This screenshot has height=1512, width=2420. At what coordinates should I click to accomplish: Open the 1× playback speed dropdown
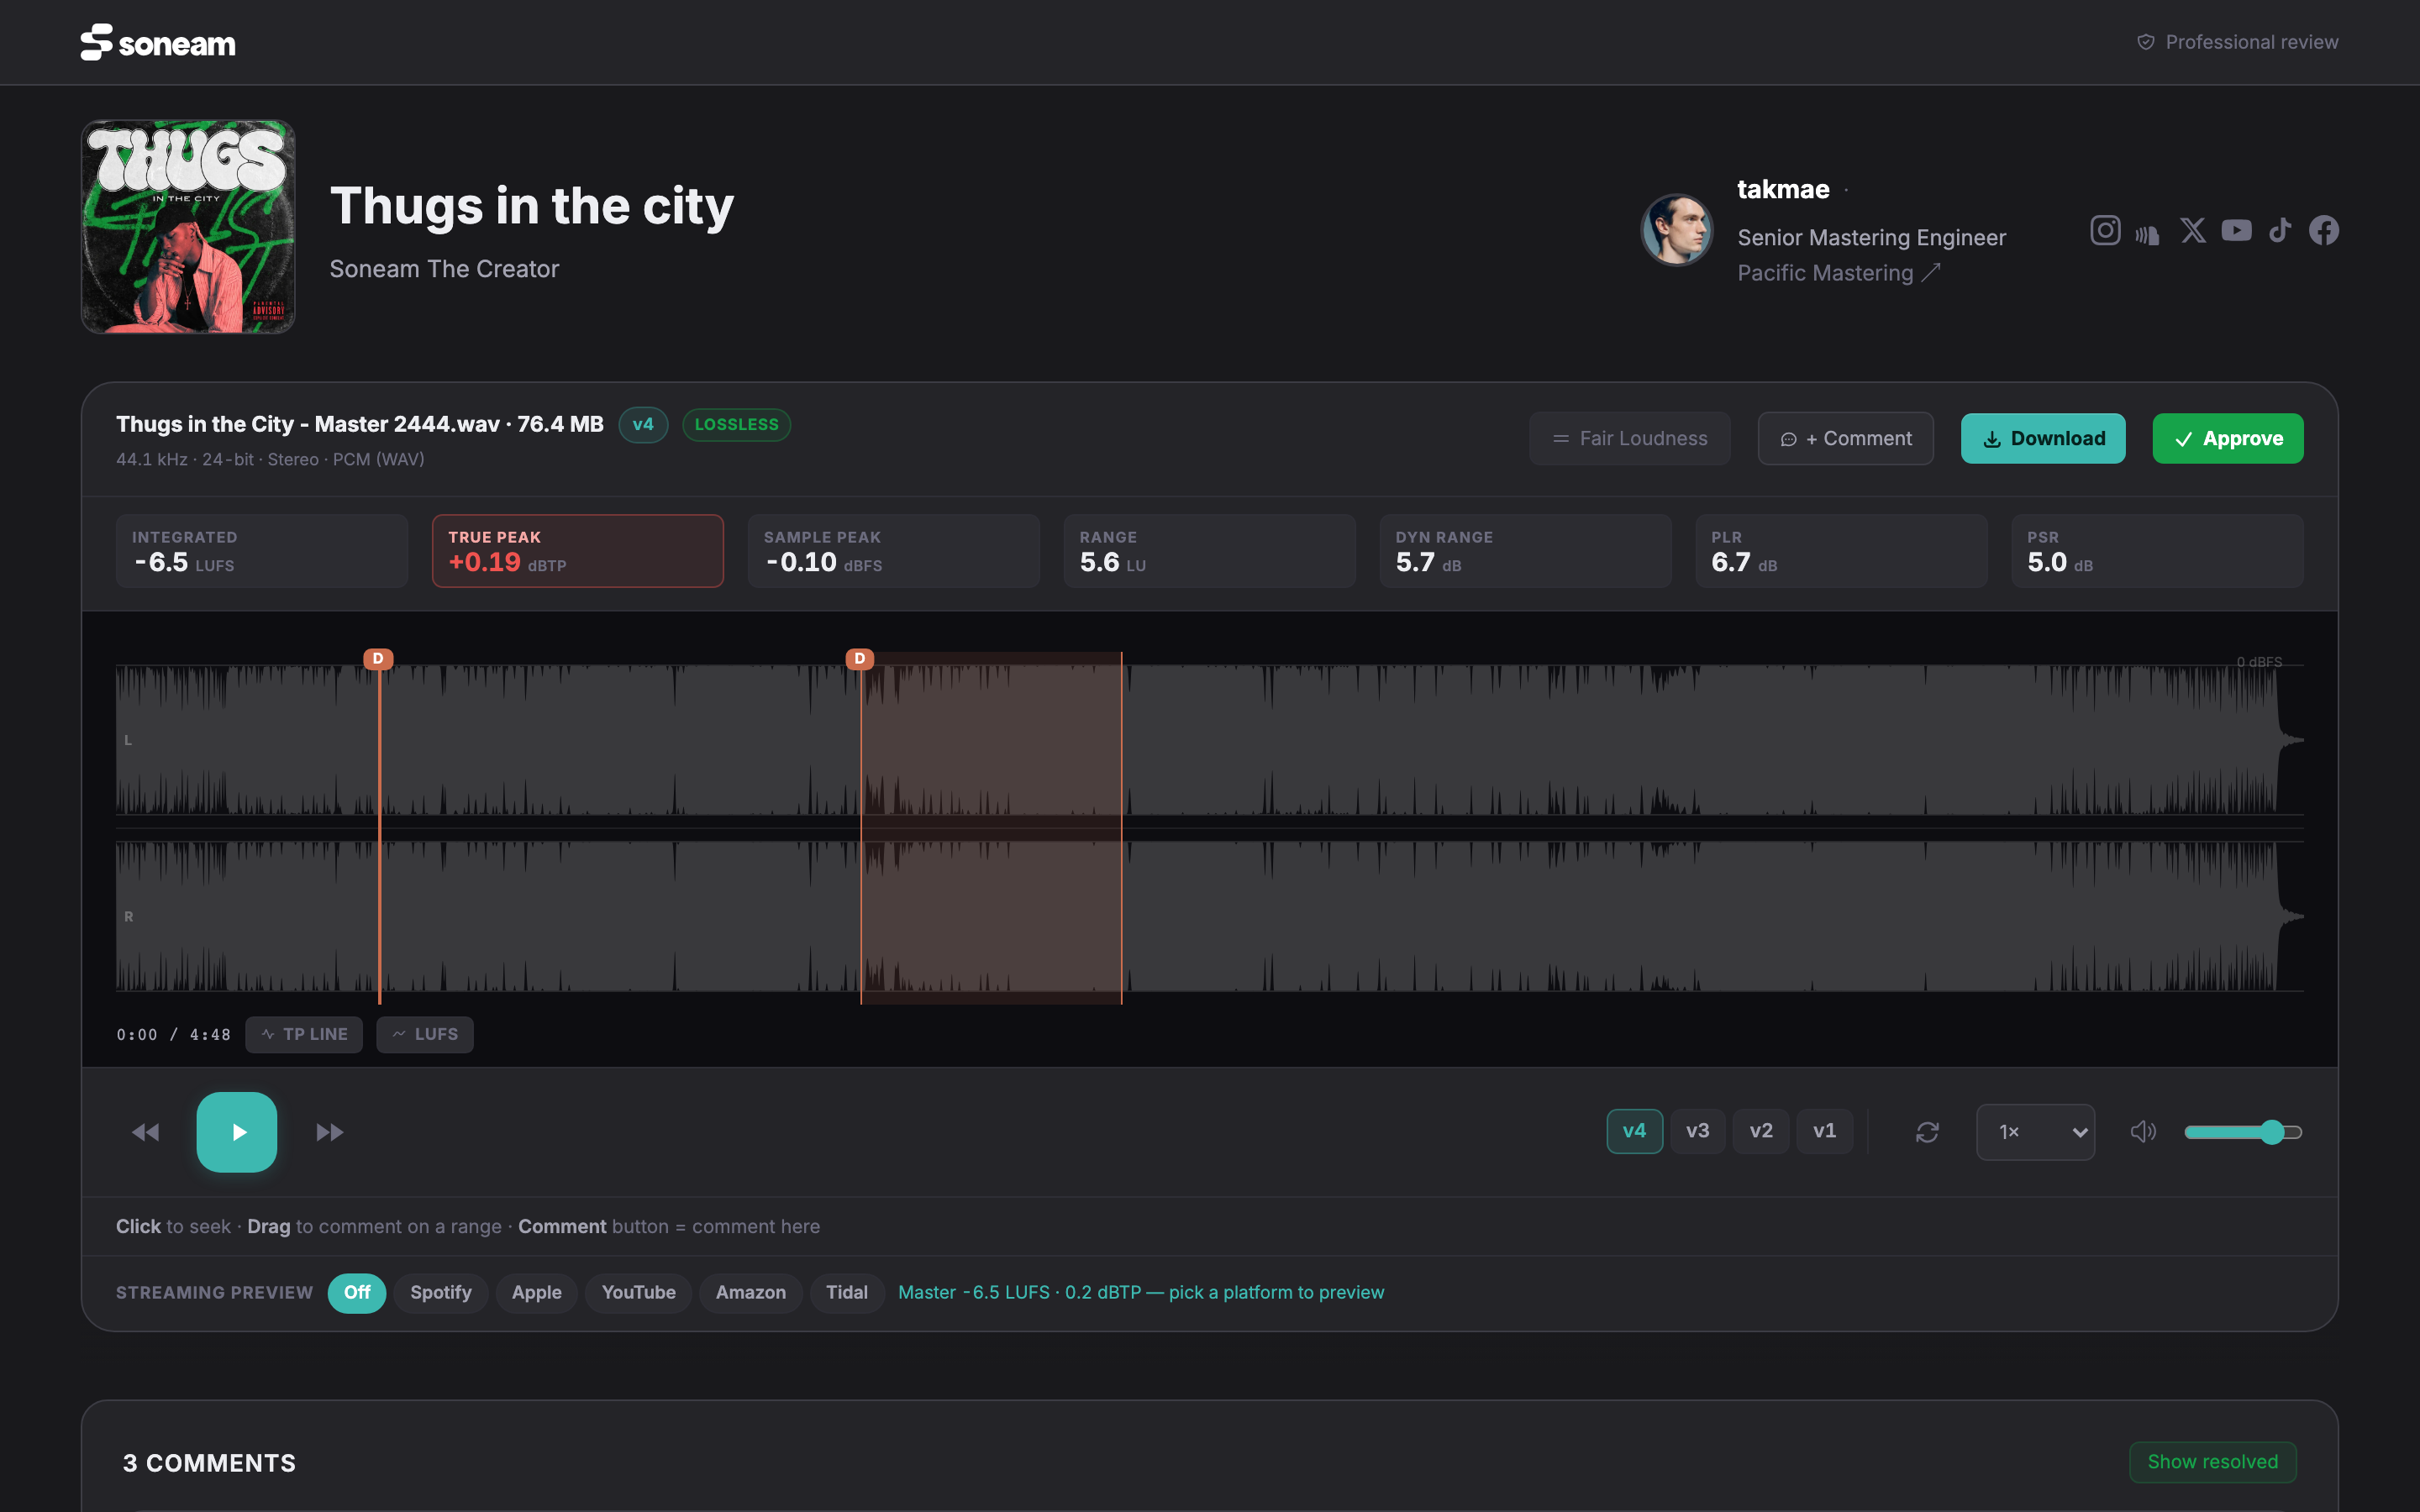coord(2036,1132)
